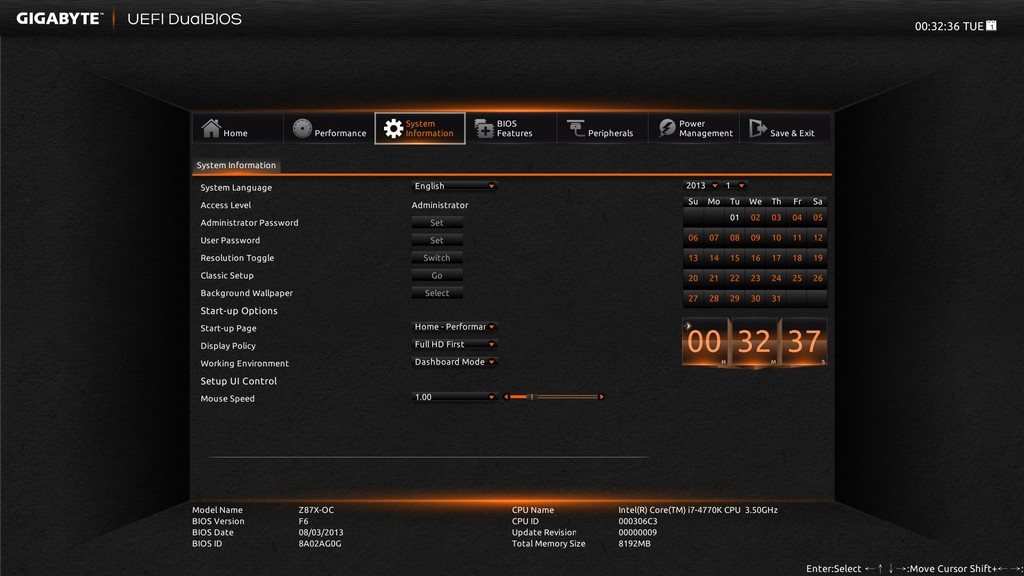The width and height of the screenshot is (1024, 576).
Task: Click the seconds digit 37 on clock
Action: pos(804,342)
